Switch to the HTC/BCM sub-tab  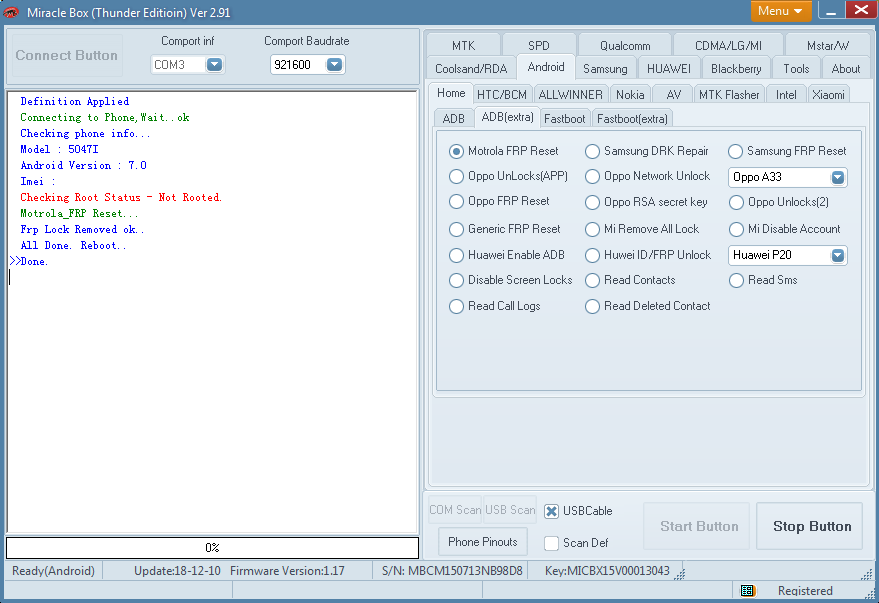click(x=502, y=95)
